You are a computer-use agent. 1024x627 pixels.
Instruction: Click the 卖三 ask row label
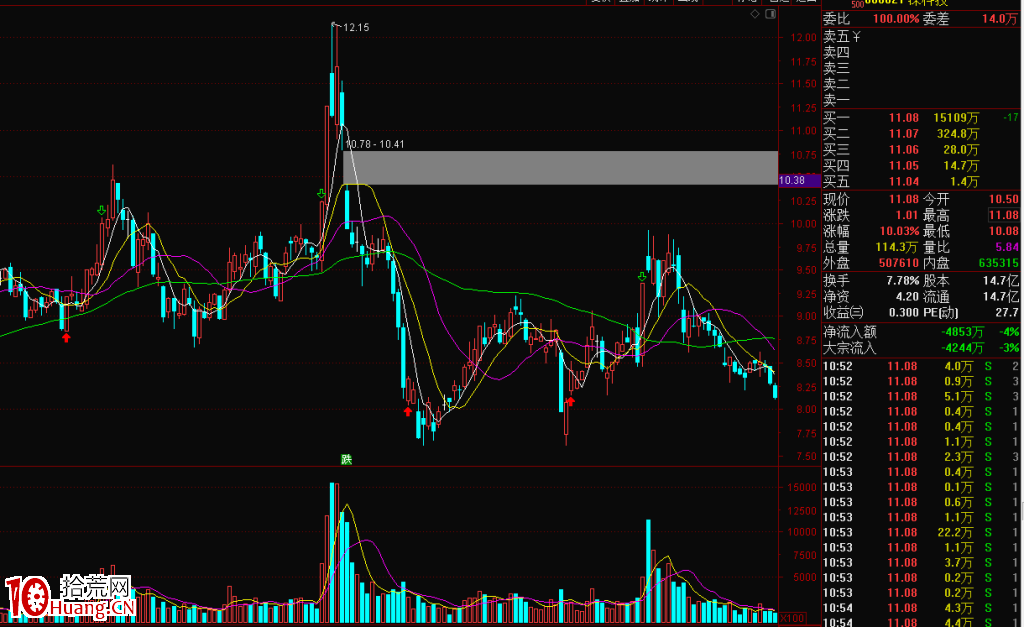coord(836,69)
